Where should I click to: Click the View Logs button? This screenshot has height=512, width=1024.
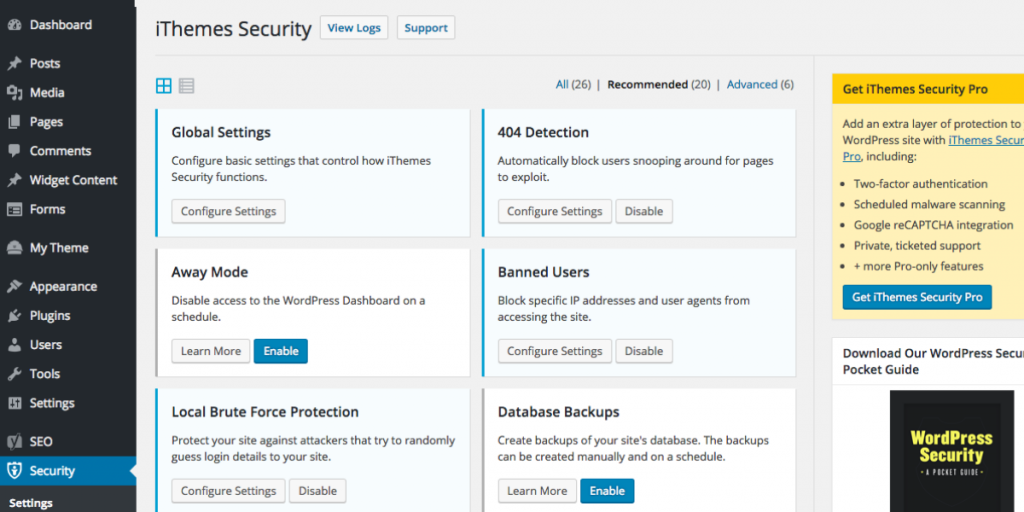[x=354, y=28]
